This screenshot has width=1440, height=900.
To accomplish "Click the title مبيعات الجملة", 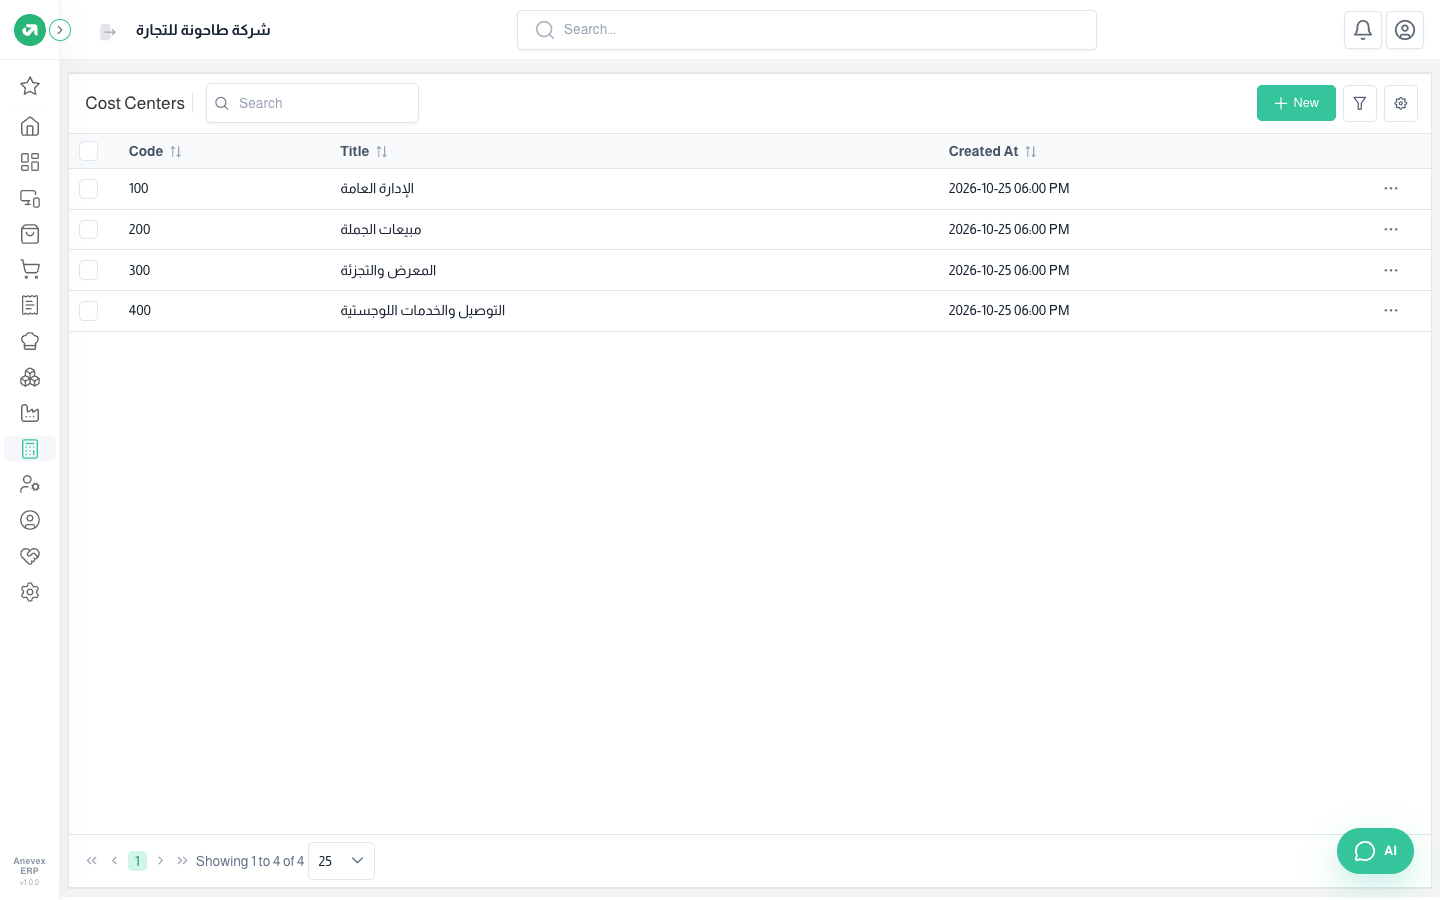I will [381, 229].
